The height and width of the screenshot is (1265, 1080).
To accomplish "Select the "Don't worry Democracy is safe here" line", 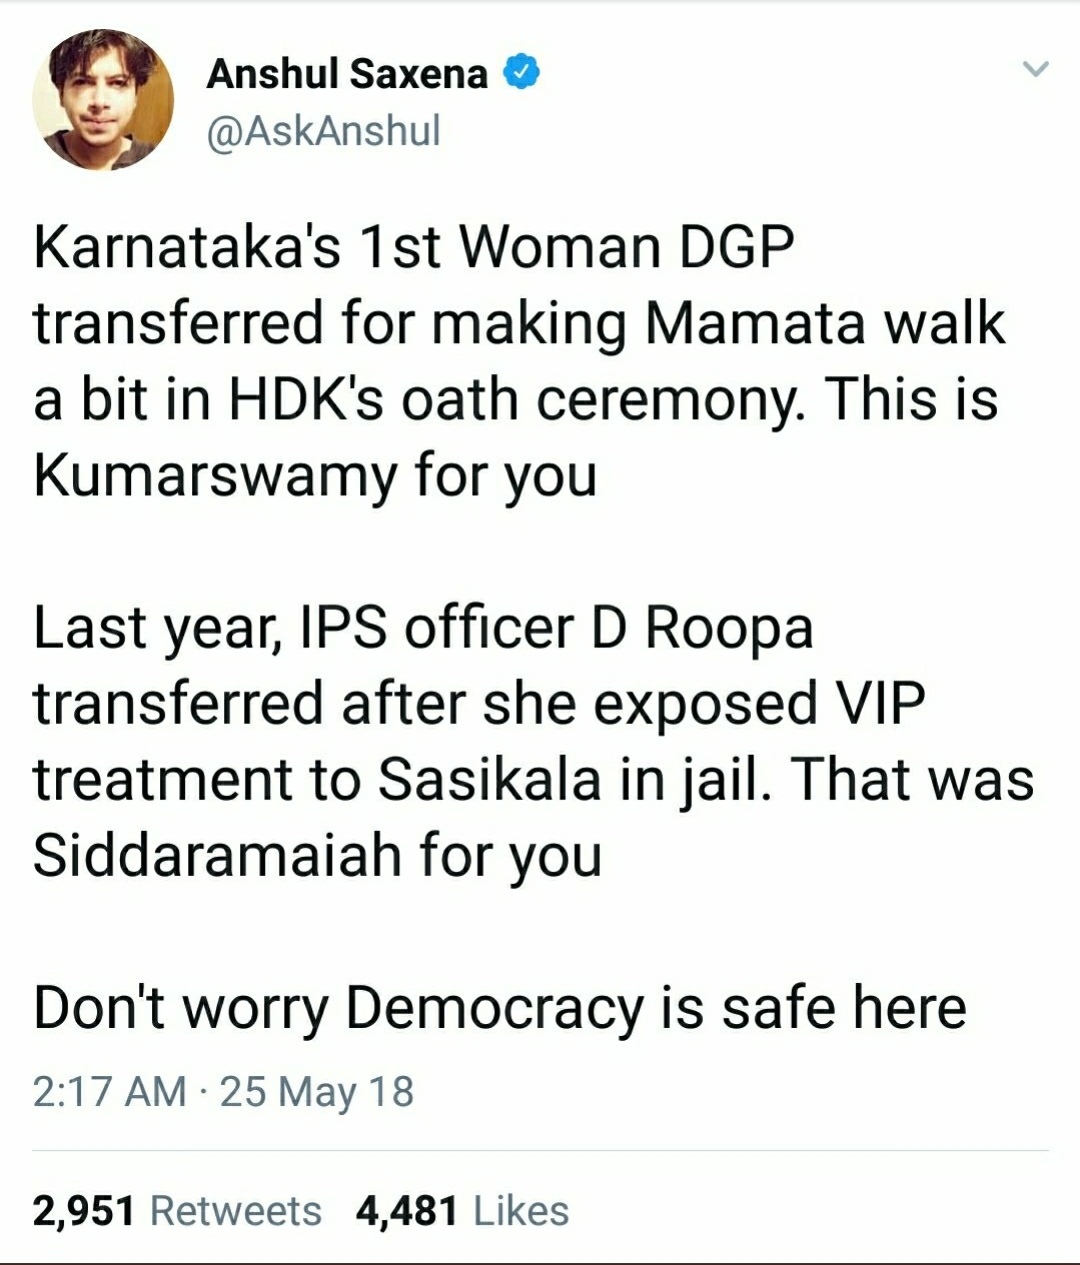I will coord(500,1007).
